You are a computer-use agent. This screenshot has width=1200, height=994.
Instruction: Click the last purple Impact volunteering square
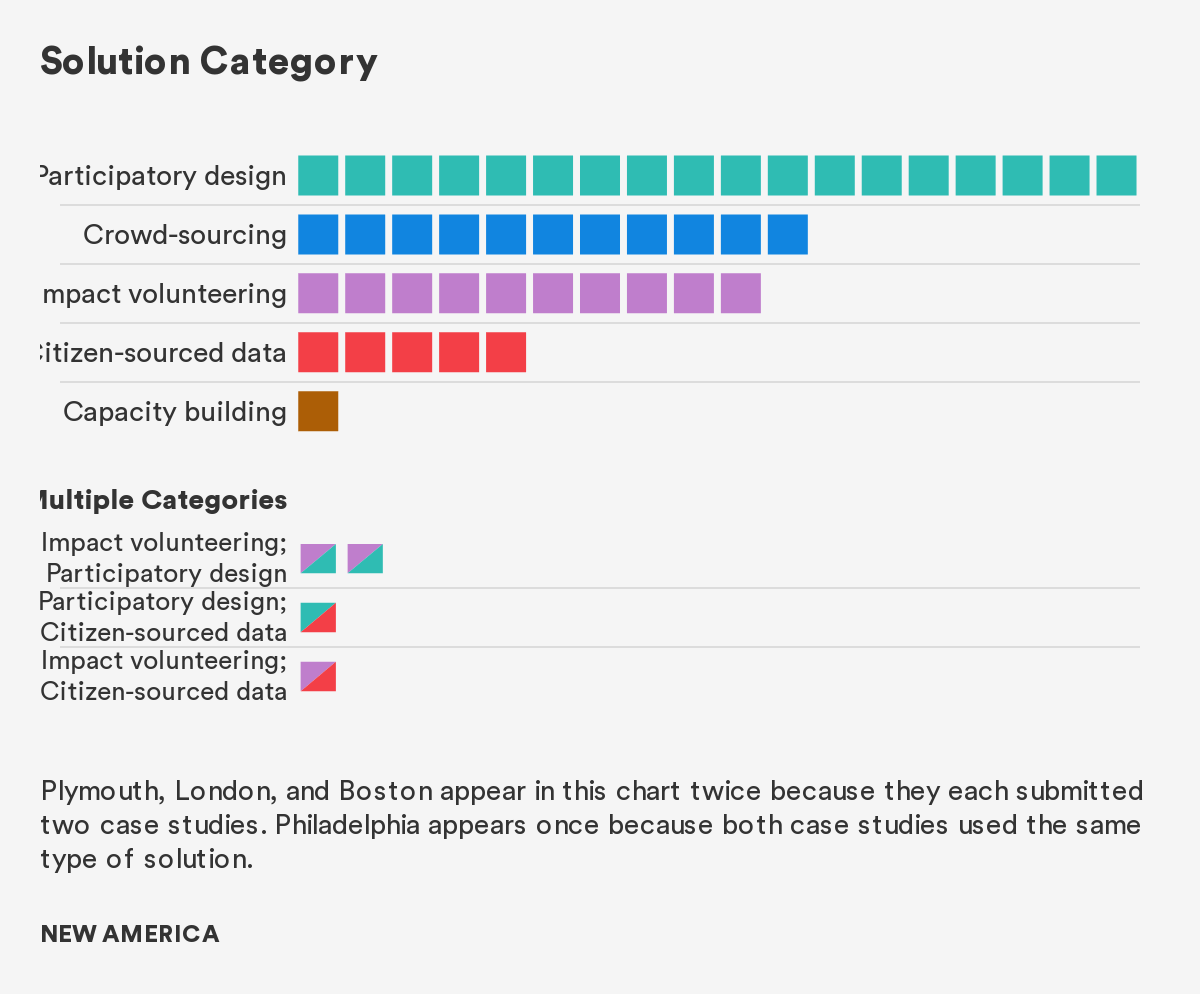tap(741, 293)
